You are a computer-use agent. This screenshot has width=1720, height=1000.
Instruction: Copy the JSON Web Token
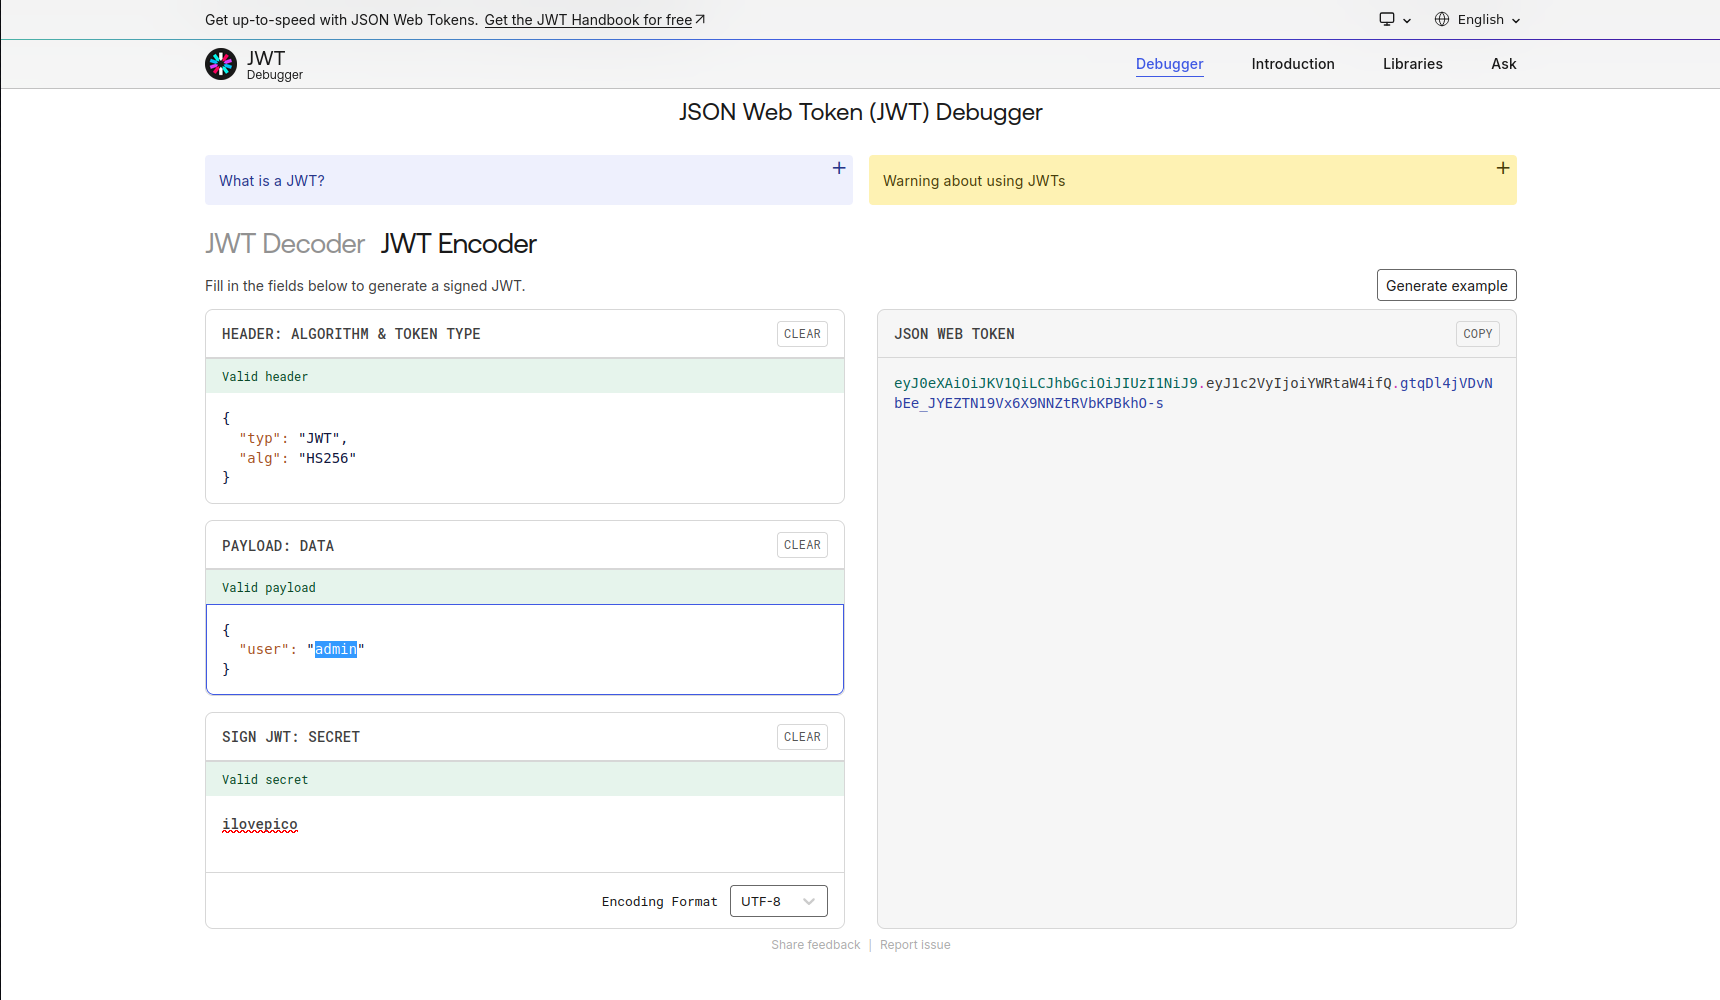pos(1477,334)
